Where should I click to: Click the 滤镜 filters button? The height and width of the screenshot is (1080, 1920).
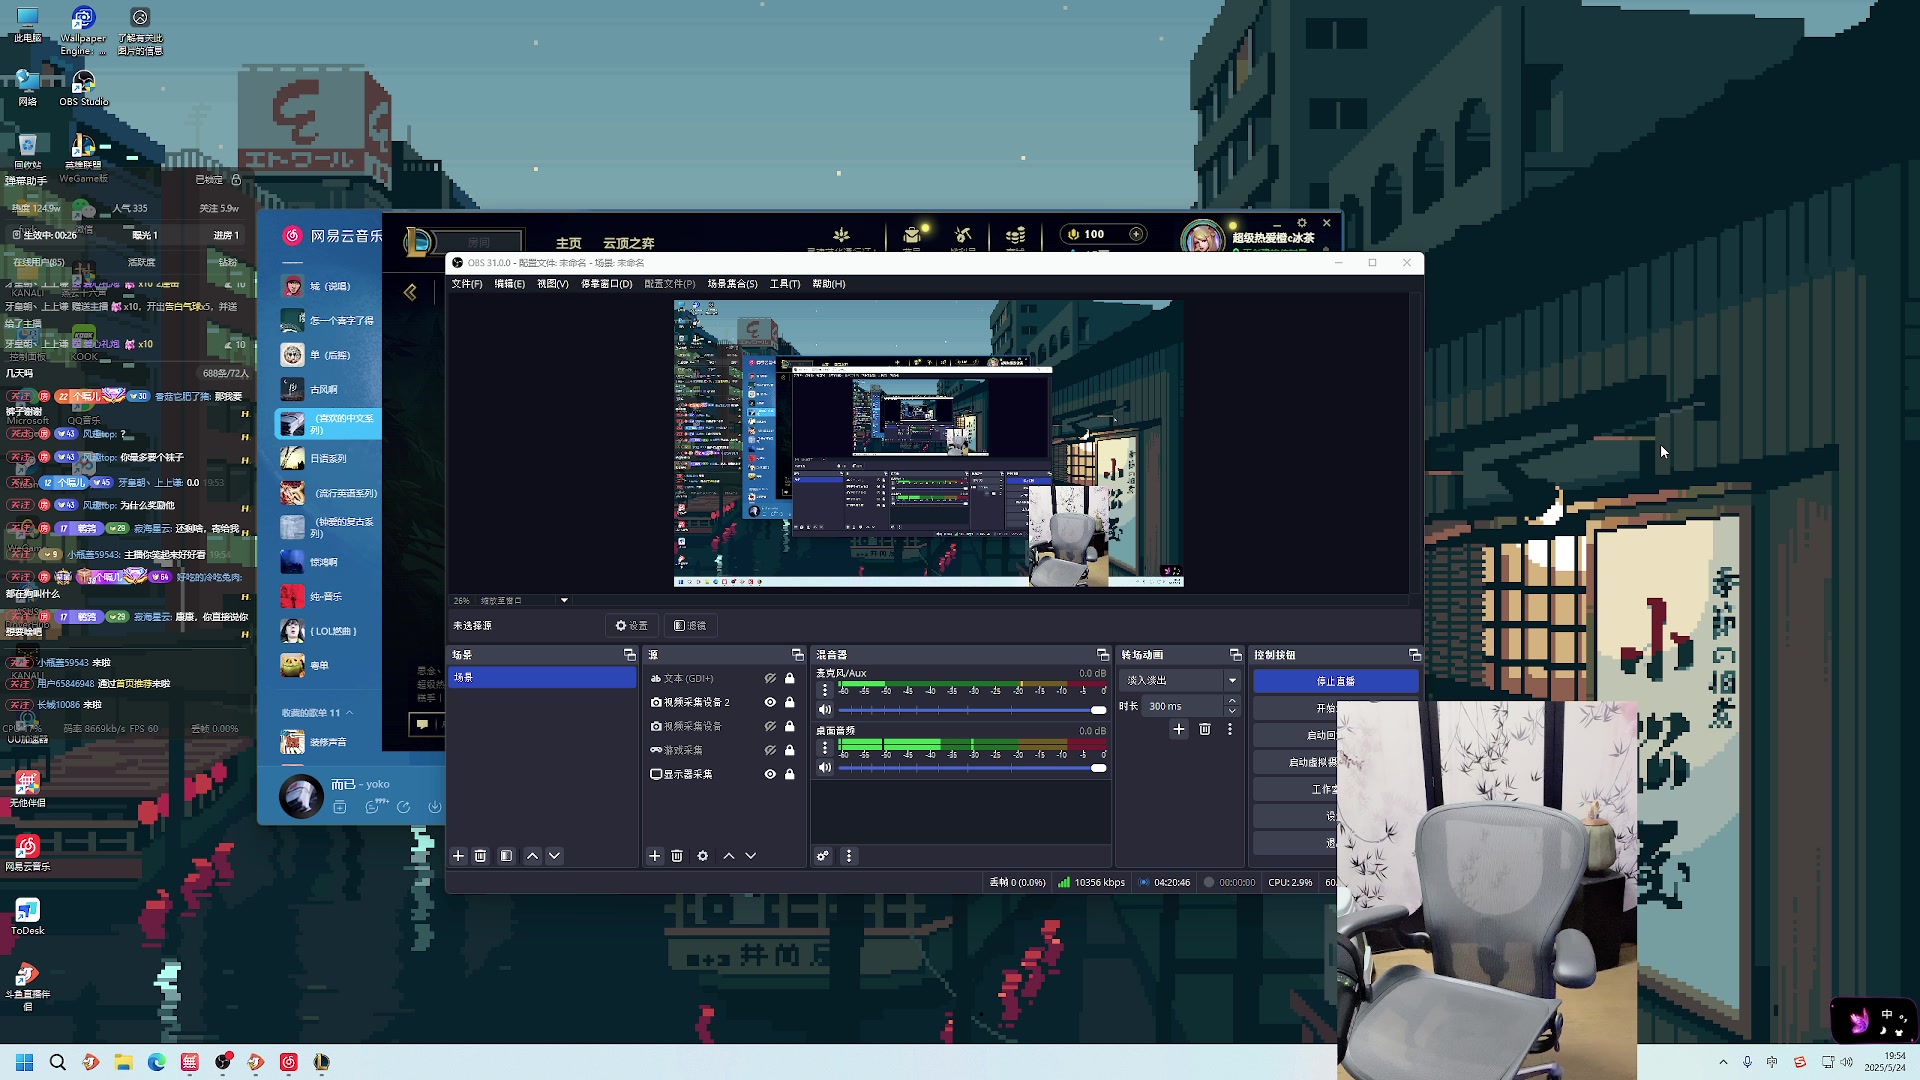690,626
